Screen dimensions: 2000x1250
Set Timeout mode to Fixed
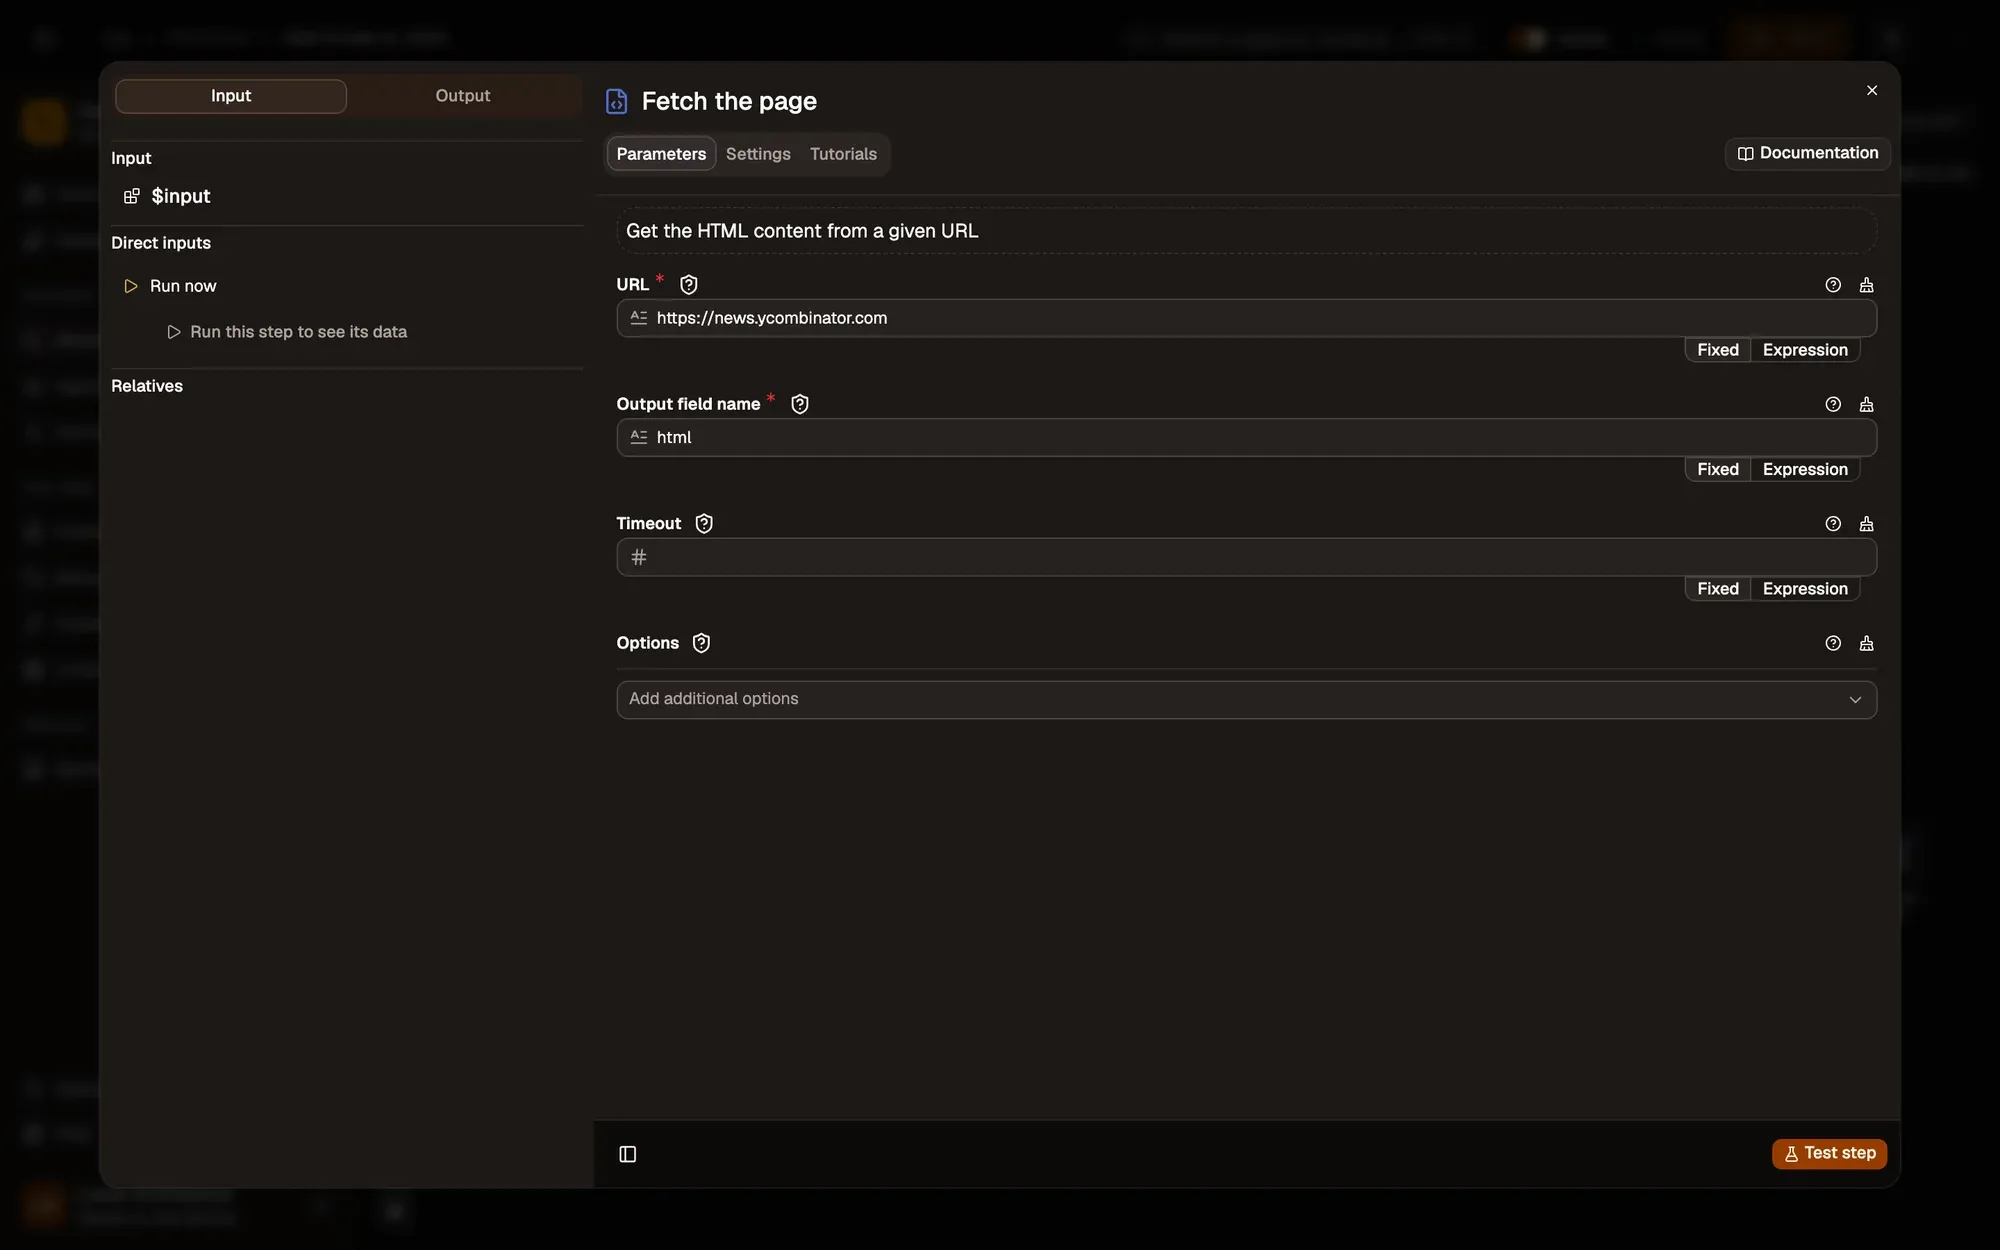[1717, 589]
